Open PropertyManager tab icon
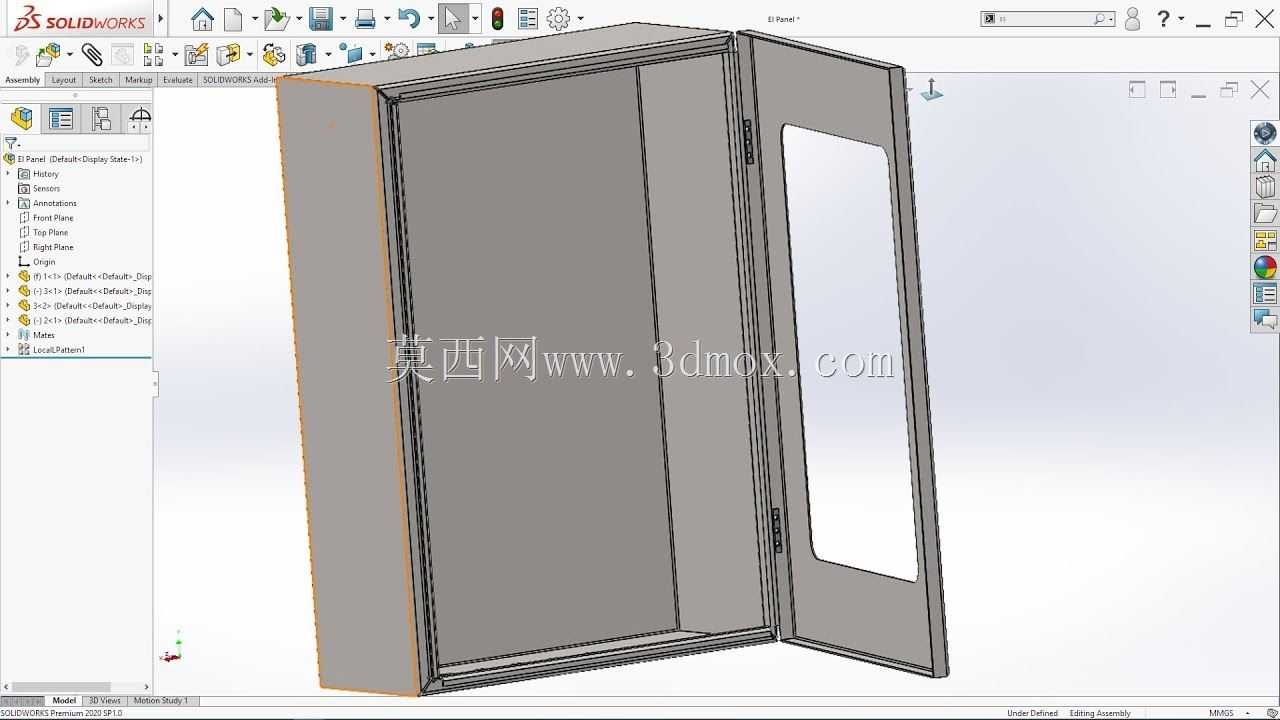1280x720 pixels. pos(61,119)
